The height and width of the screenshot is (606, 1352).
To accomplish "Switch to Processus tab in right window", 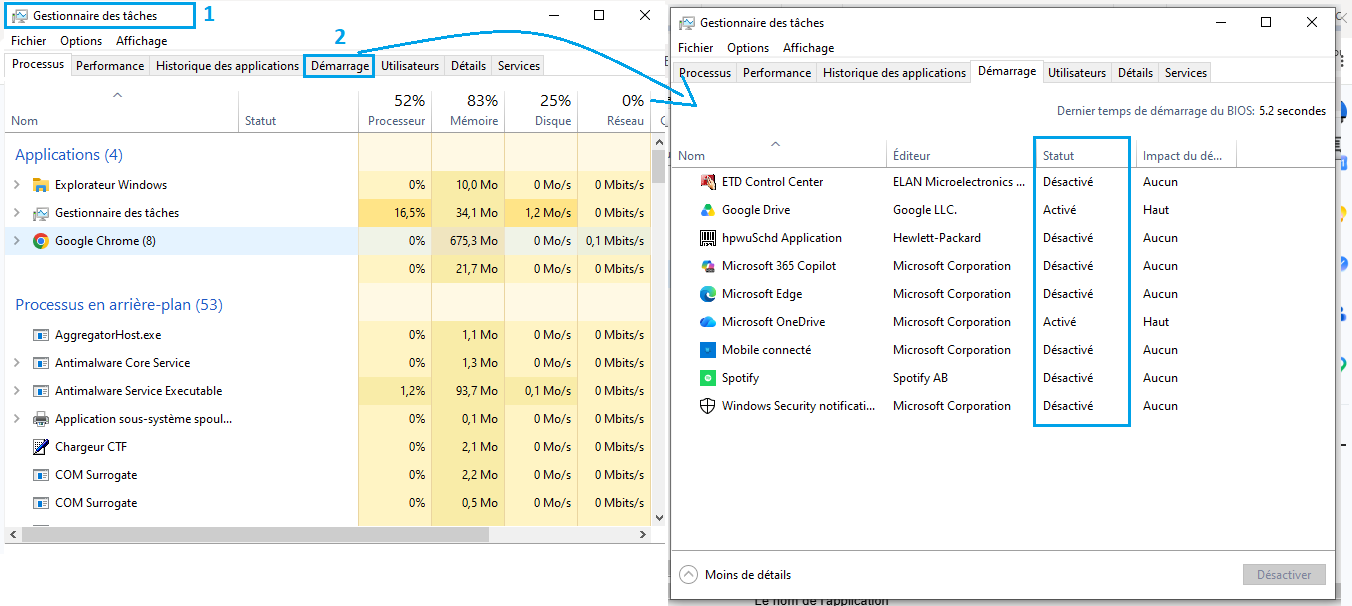I will click(705, 73).
